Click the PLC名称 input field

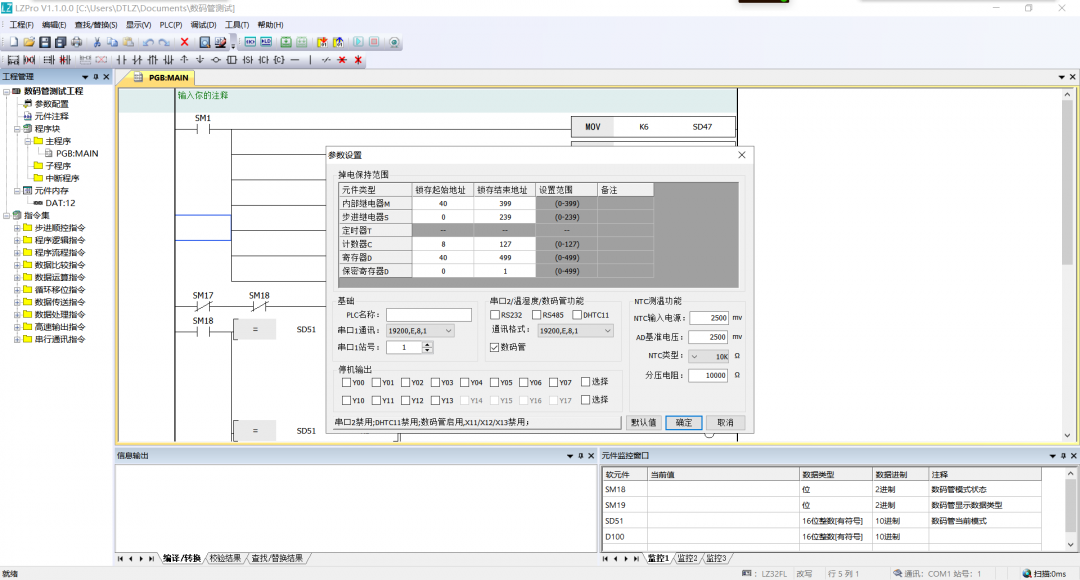429,314
